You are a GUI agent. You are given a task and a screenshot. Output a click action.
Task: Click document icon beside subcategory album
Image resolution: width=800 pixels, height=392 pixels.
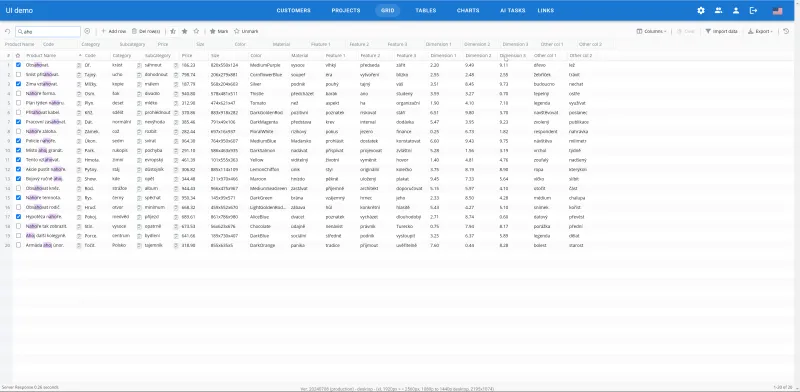pos(139,188)
